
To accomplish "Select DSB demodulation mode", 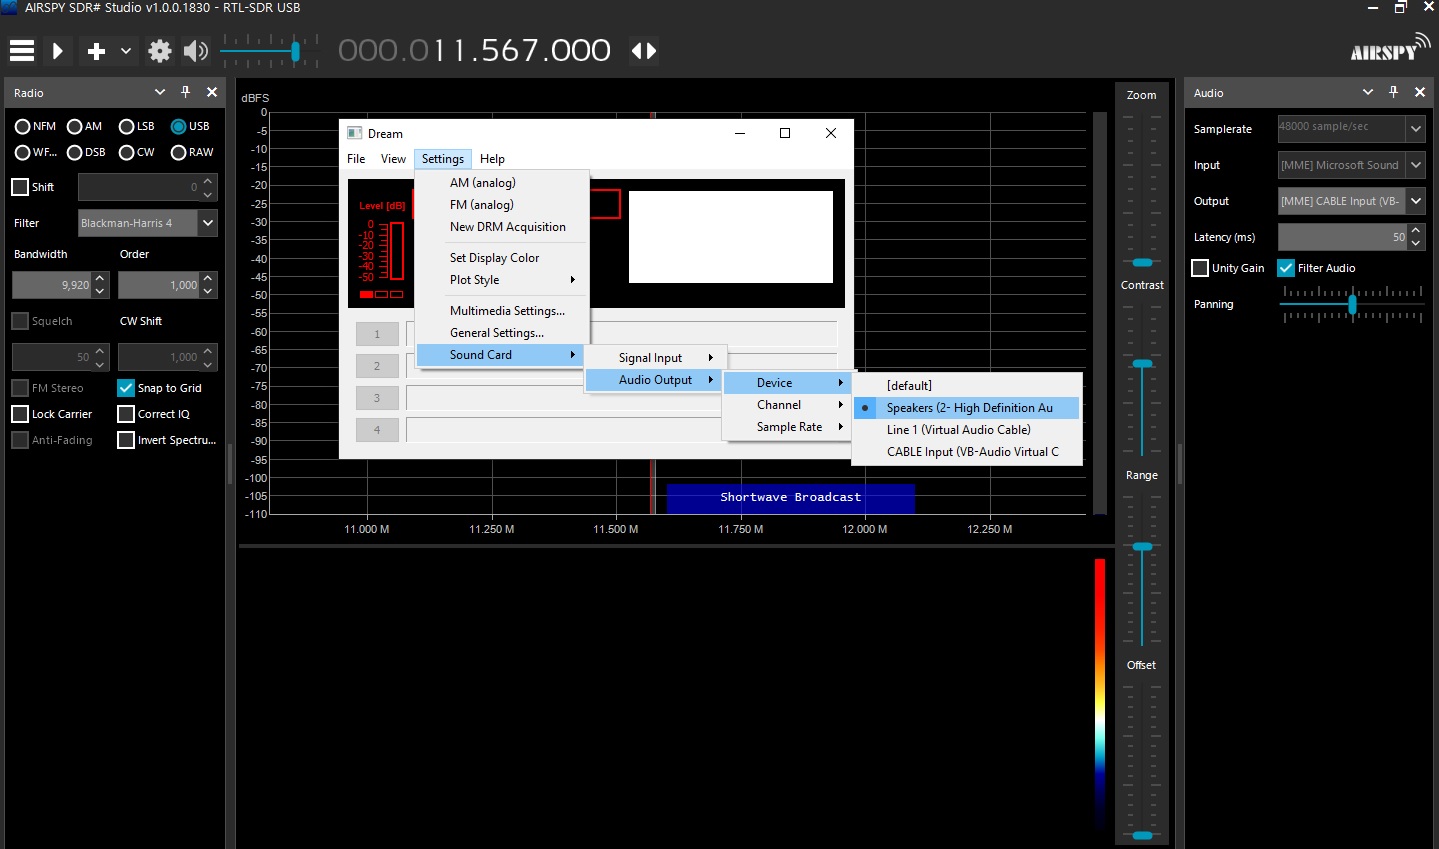I will coord(86,152).
